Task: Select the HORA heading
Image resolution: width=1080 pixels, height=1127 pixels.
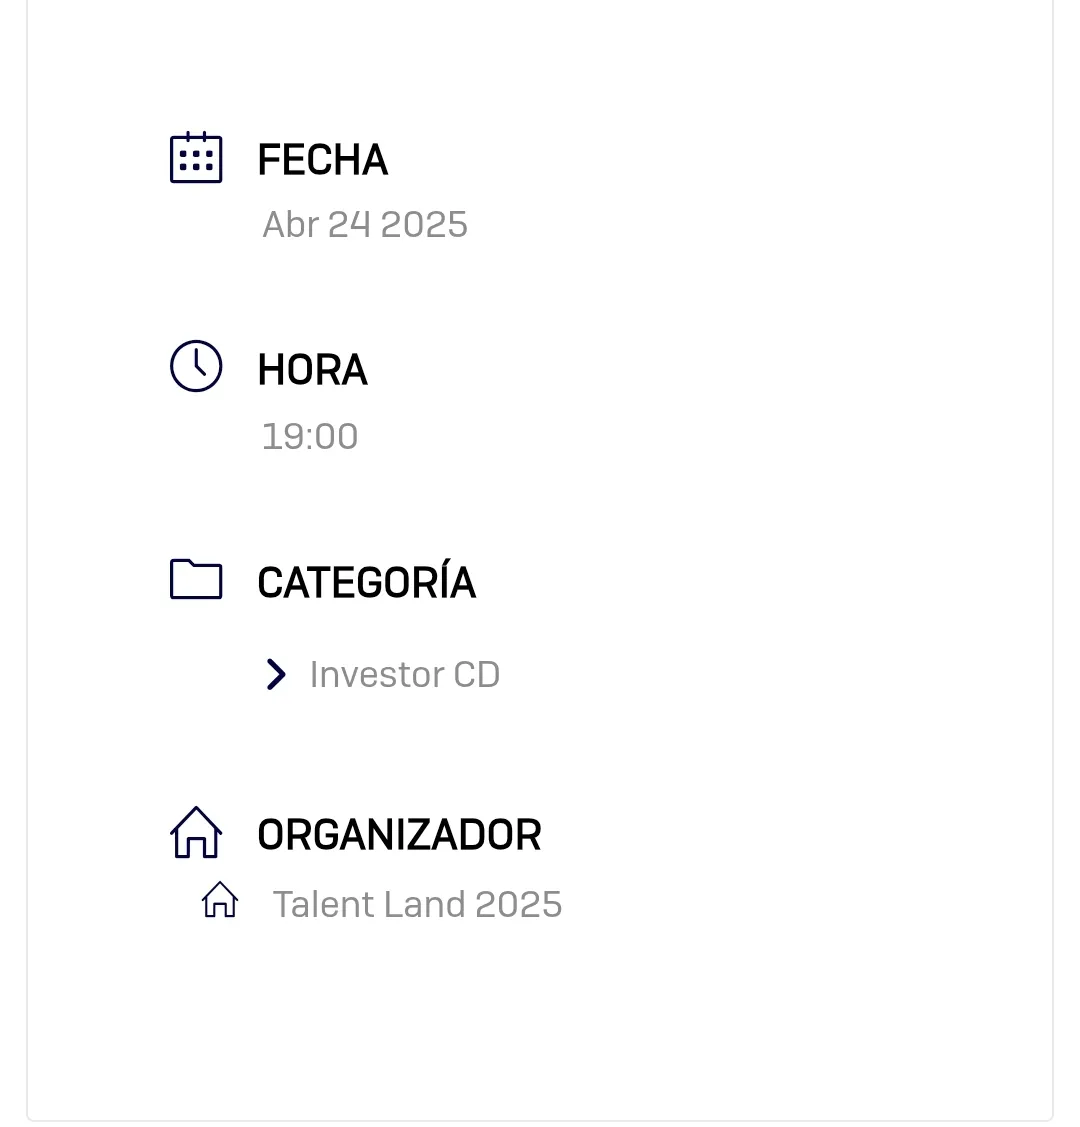Action: 313,370
